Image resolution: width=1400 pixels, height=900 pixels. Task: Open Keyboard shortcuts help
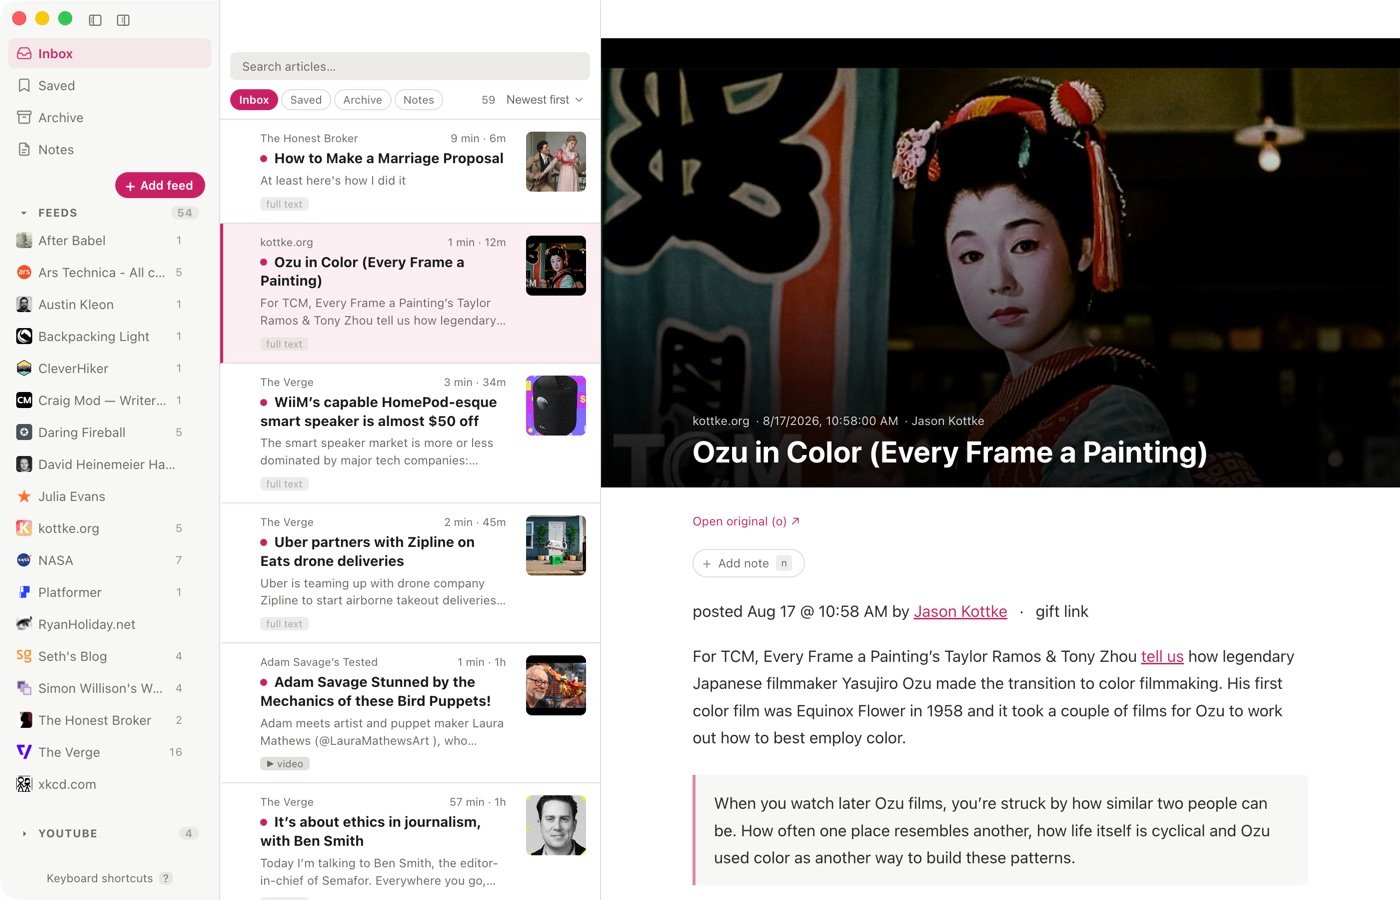tap(109, 879)
